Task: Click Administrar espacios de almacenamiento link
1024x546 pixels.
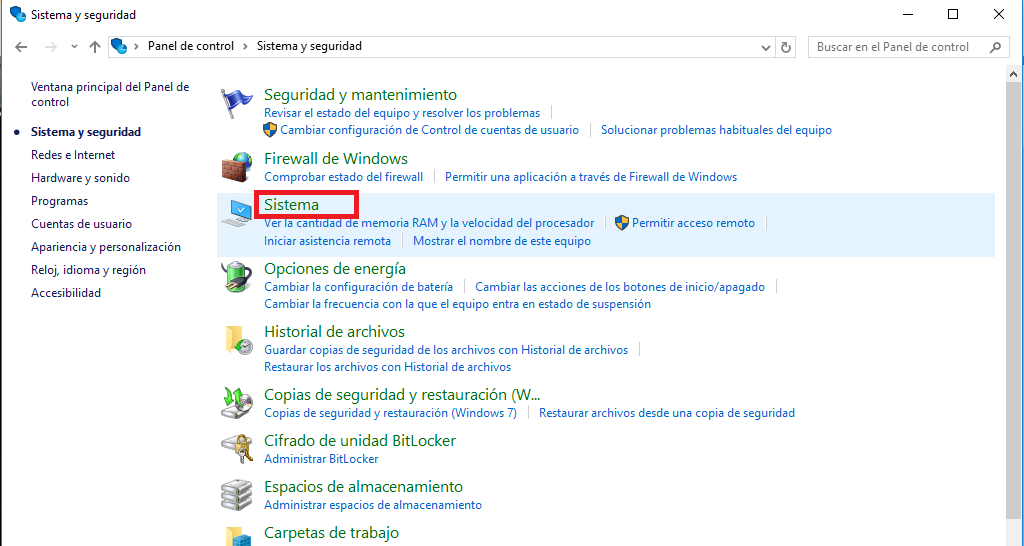Action: coord(373,505)
